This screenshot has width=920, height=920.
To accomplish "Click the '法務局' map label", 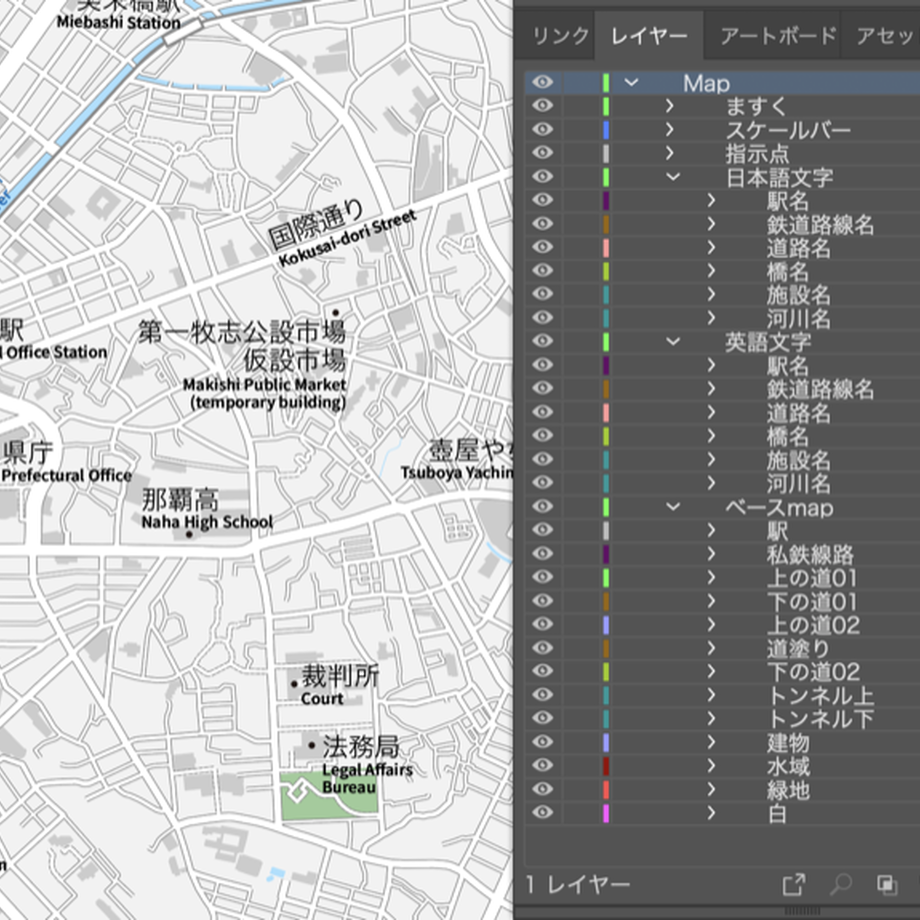I will 361,746.
